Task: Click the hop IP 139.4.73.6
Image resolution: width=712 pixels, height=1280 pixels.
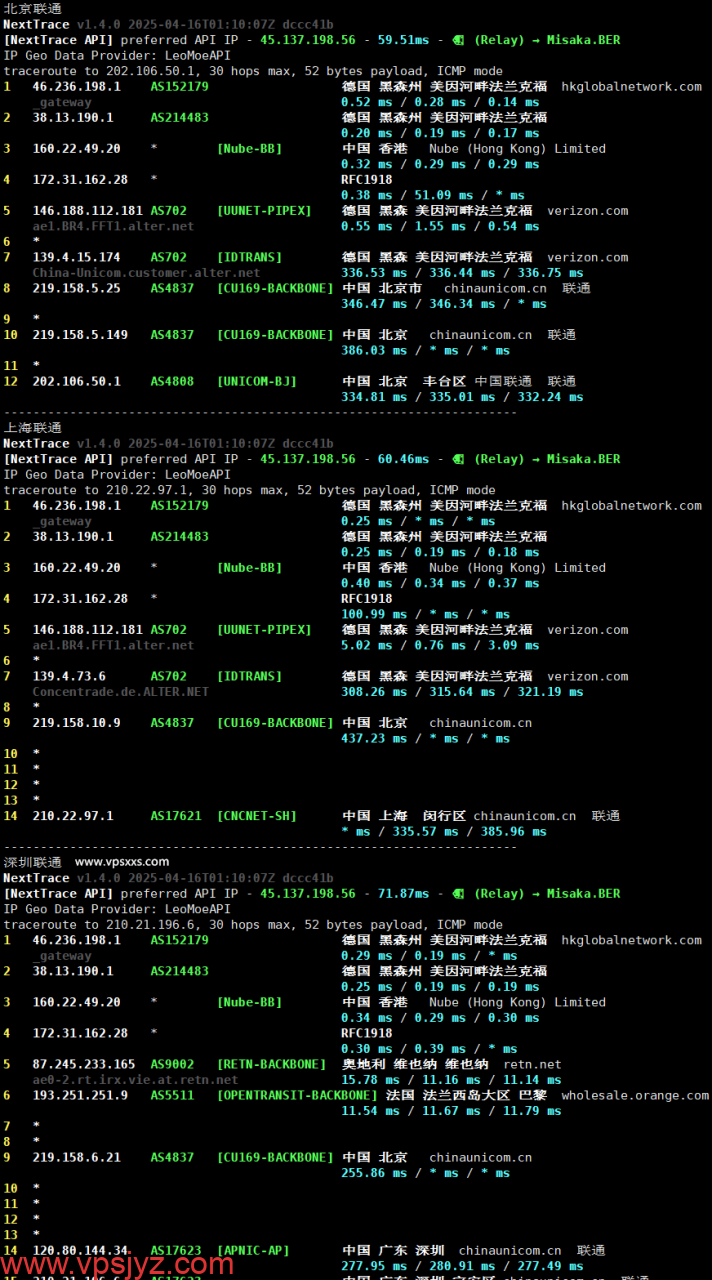Action: point(69,676)
